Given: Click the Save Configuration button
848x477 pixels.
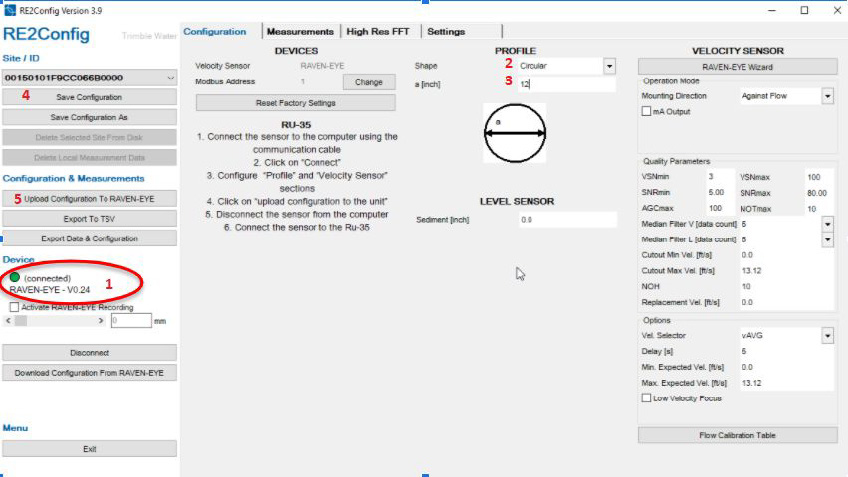Looking at the screenshot, I should click(89, 97).
